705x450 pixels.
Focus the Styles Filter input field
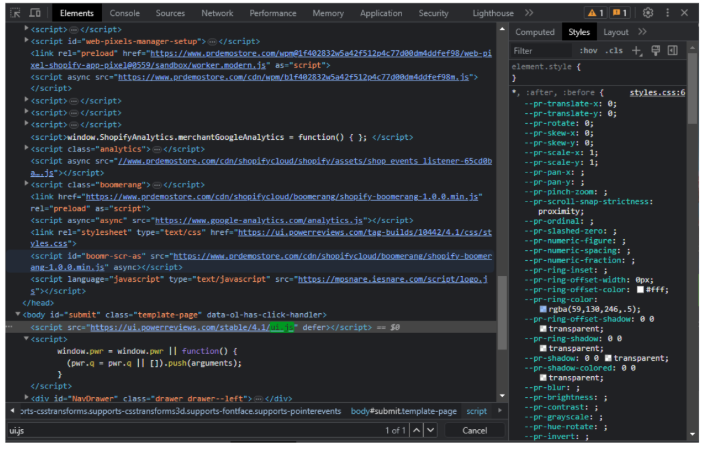[542, 51]
